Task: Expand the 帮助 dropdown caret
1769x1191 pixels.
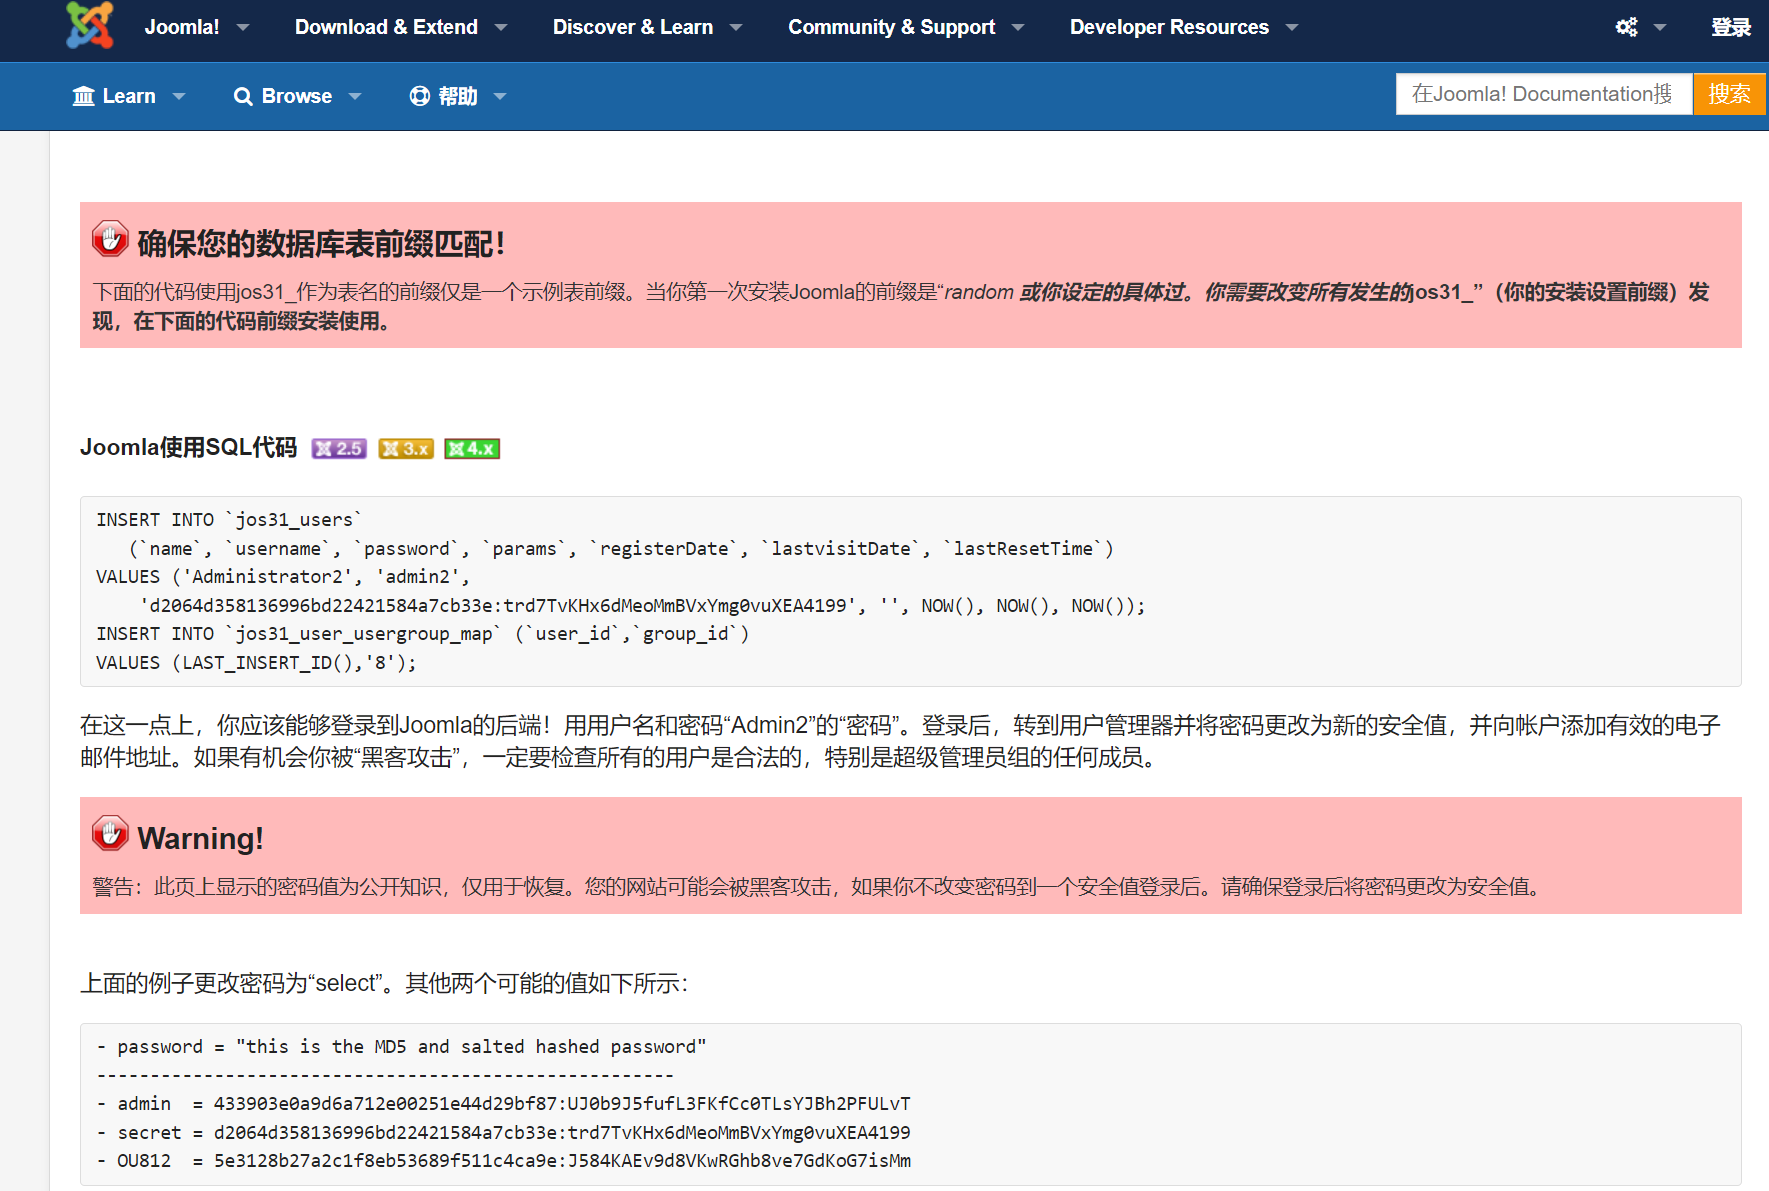Action: click(500, 97)
